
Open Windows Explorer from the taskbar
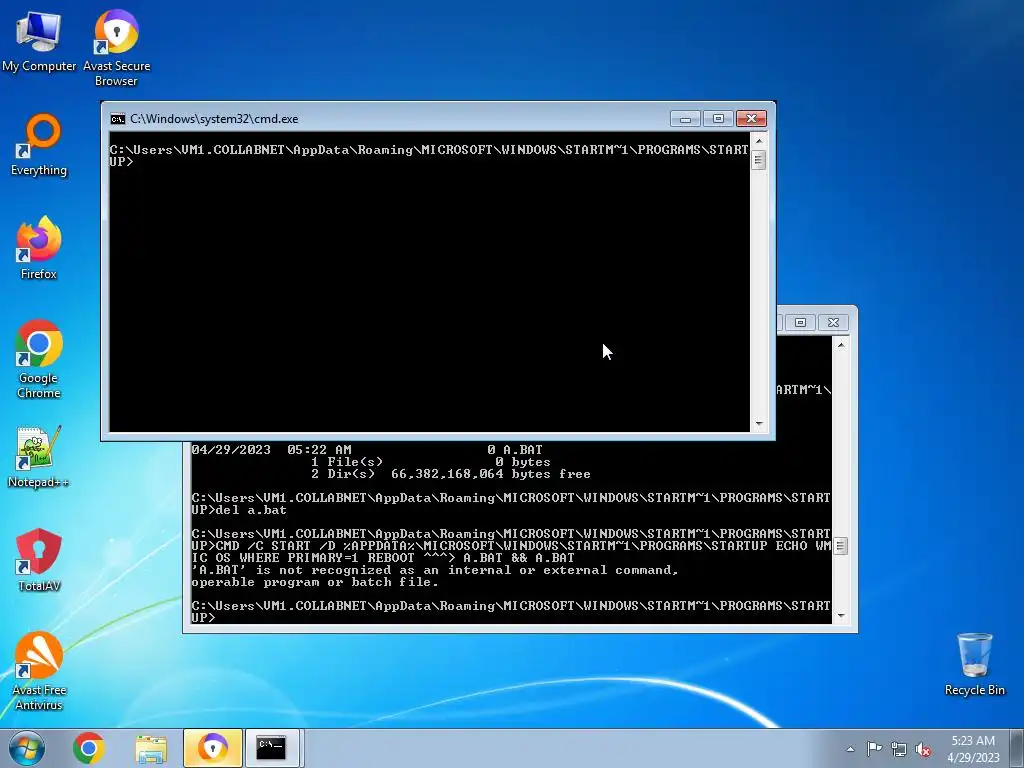(x=151, y=748)
